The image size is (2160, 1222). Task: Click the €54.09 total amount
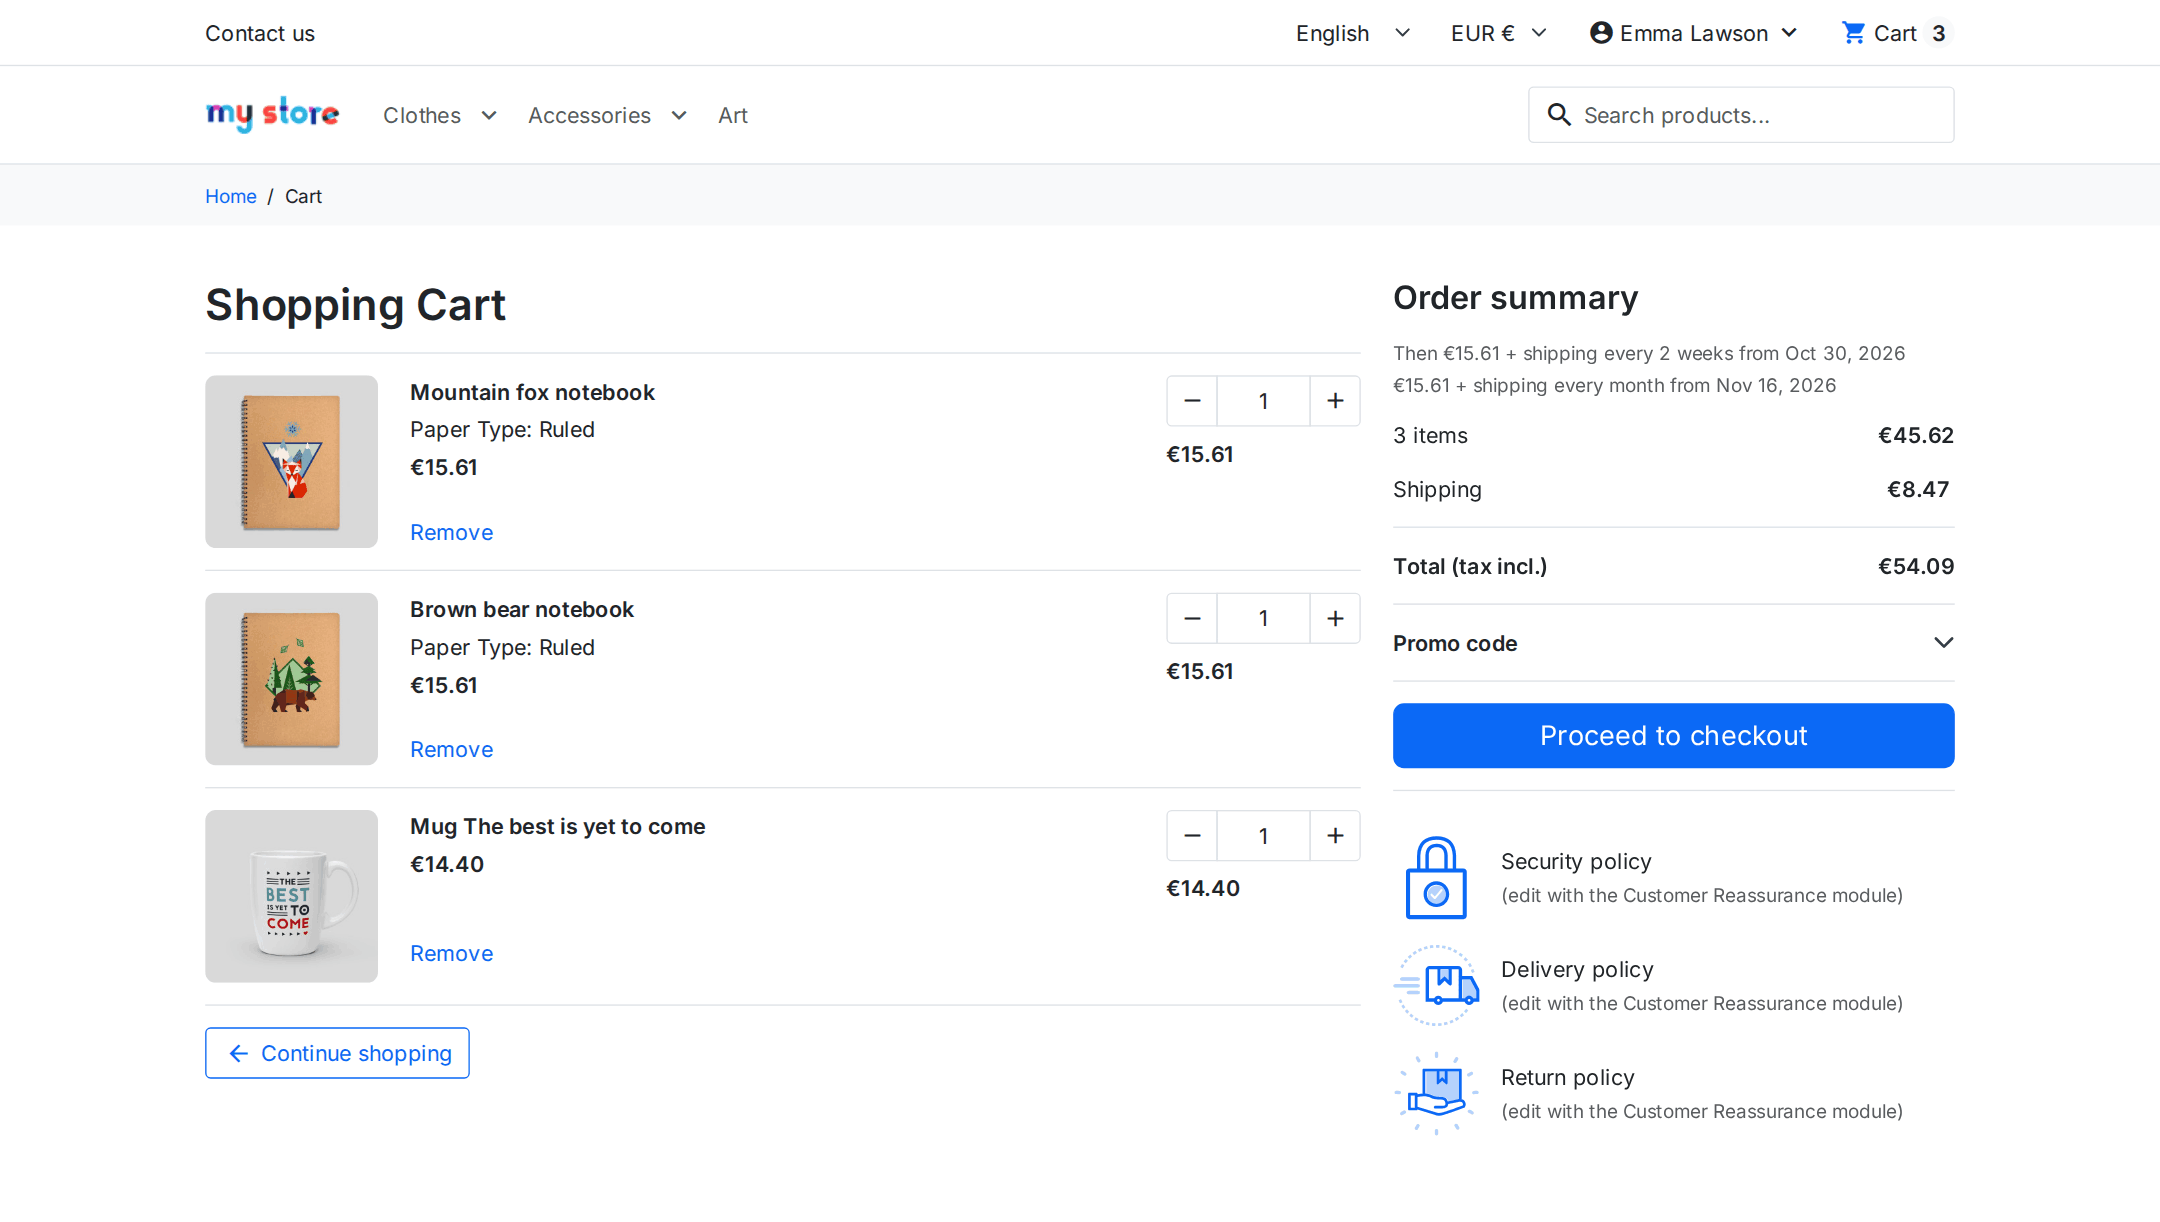pos(1916,566)
